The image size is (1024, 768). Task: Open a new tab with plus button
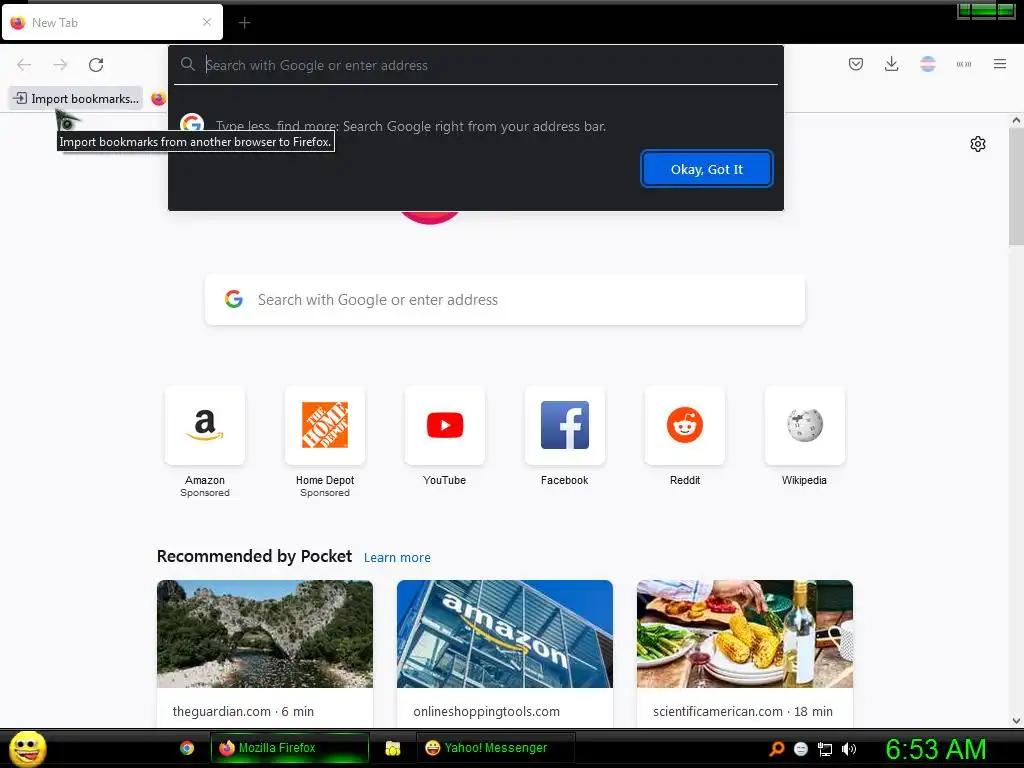click(x=244, y=23)
